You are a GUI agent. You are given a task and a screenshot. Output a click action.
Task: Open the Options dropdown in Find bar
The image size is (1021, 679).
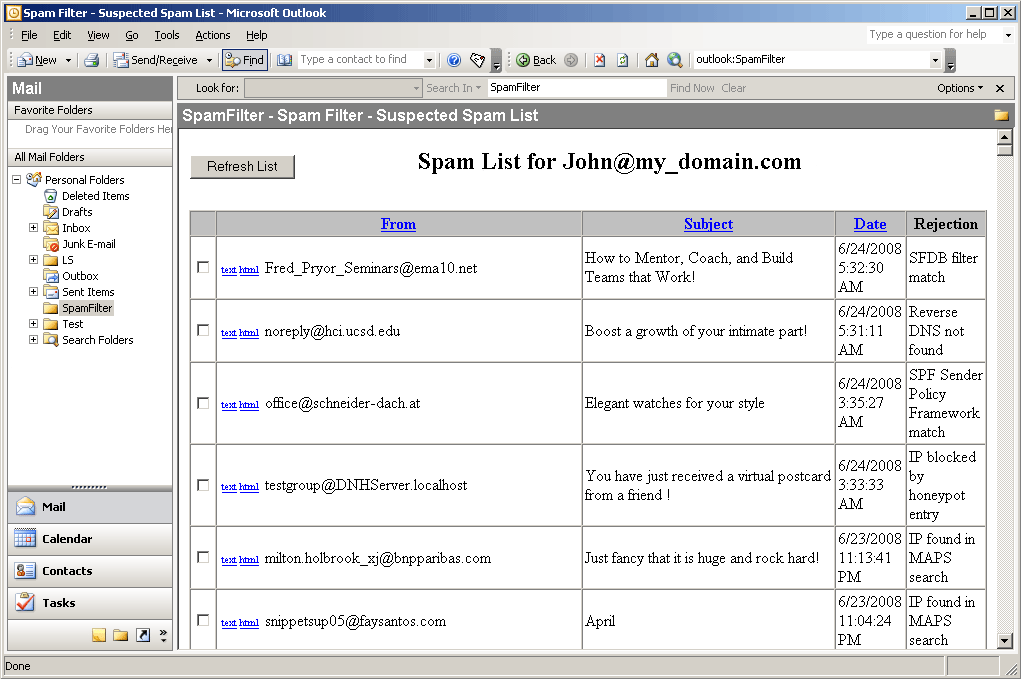960,88
